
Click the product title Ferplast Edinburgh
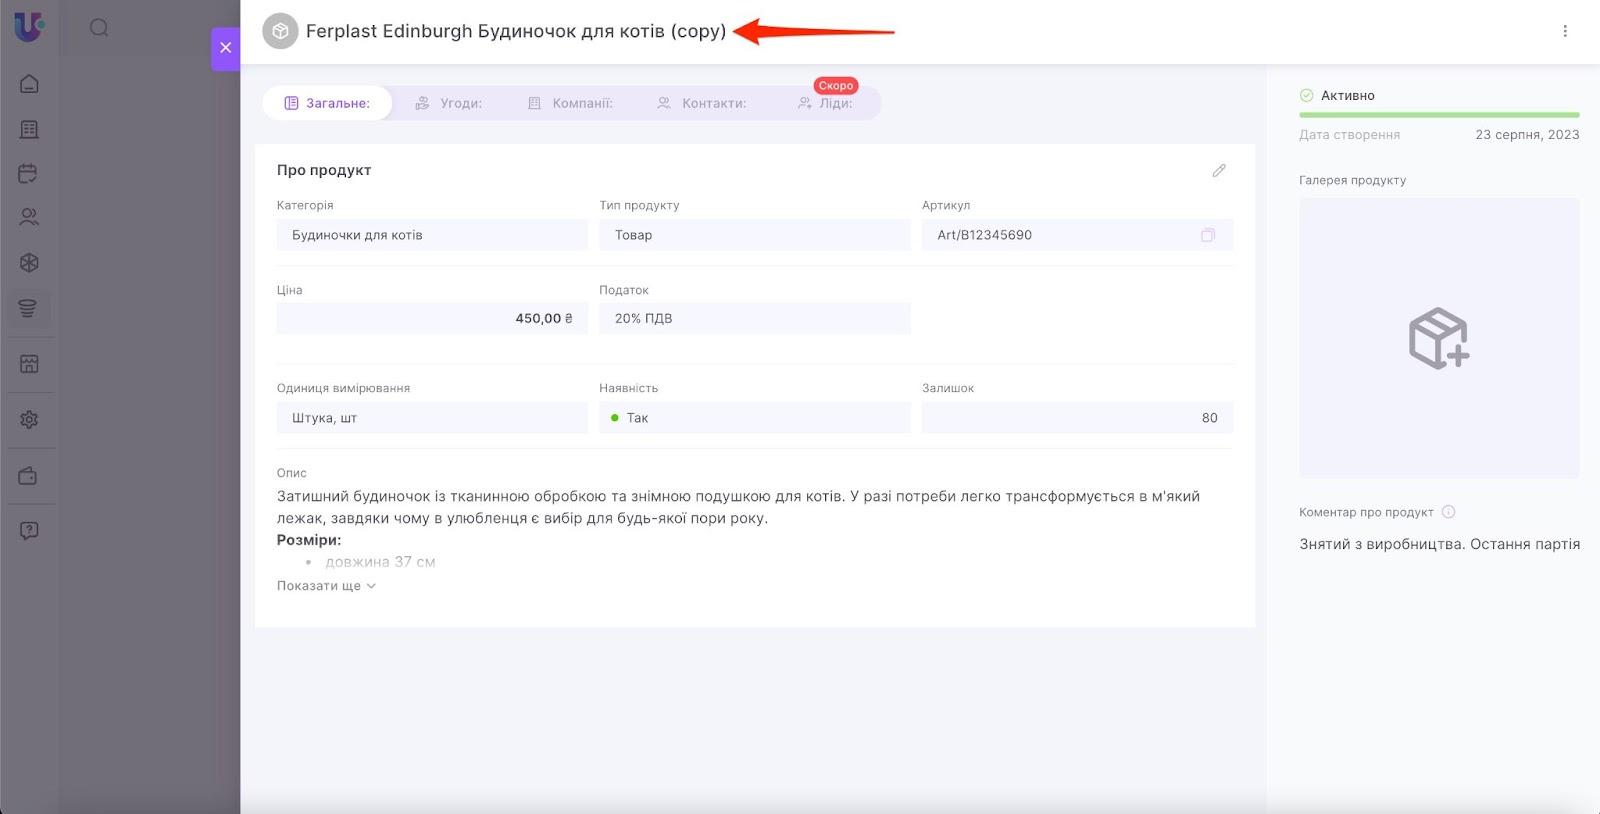tap(516, 31)
